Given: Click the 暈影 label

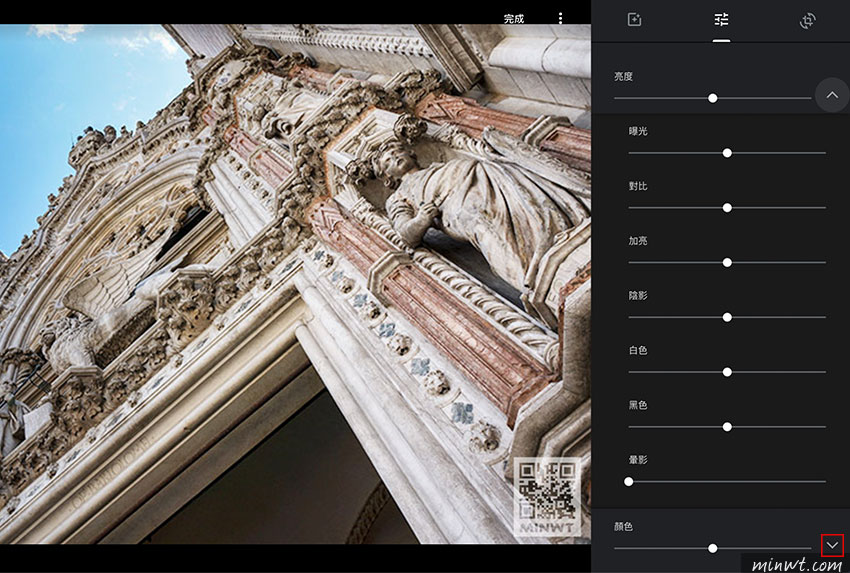Looking at the screenshot, I should pos(638,460).
